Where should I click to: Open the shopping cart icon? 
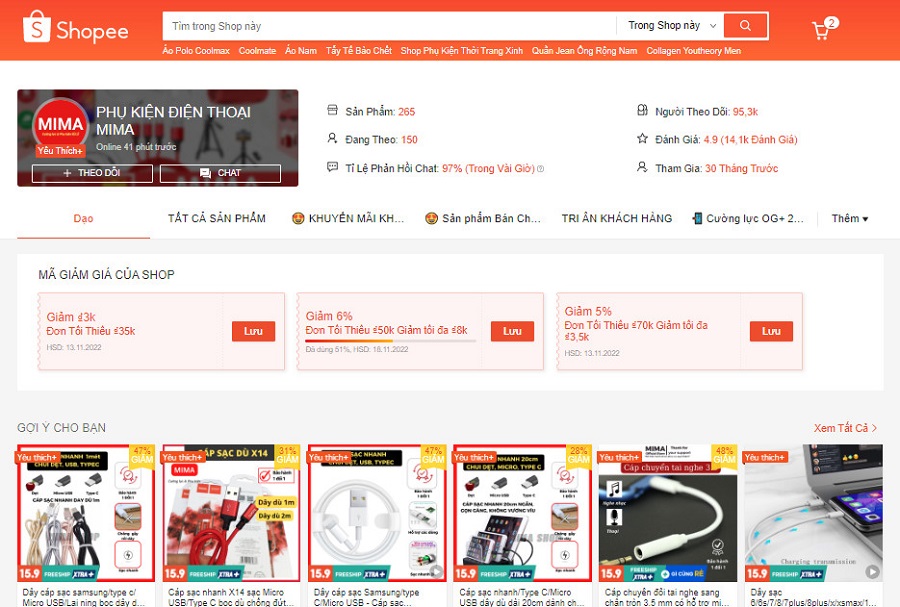821,30
